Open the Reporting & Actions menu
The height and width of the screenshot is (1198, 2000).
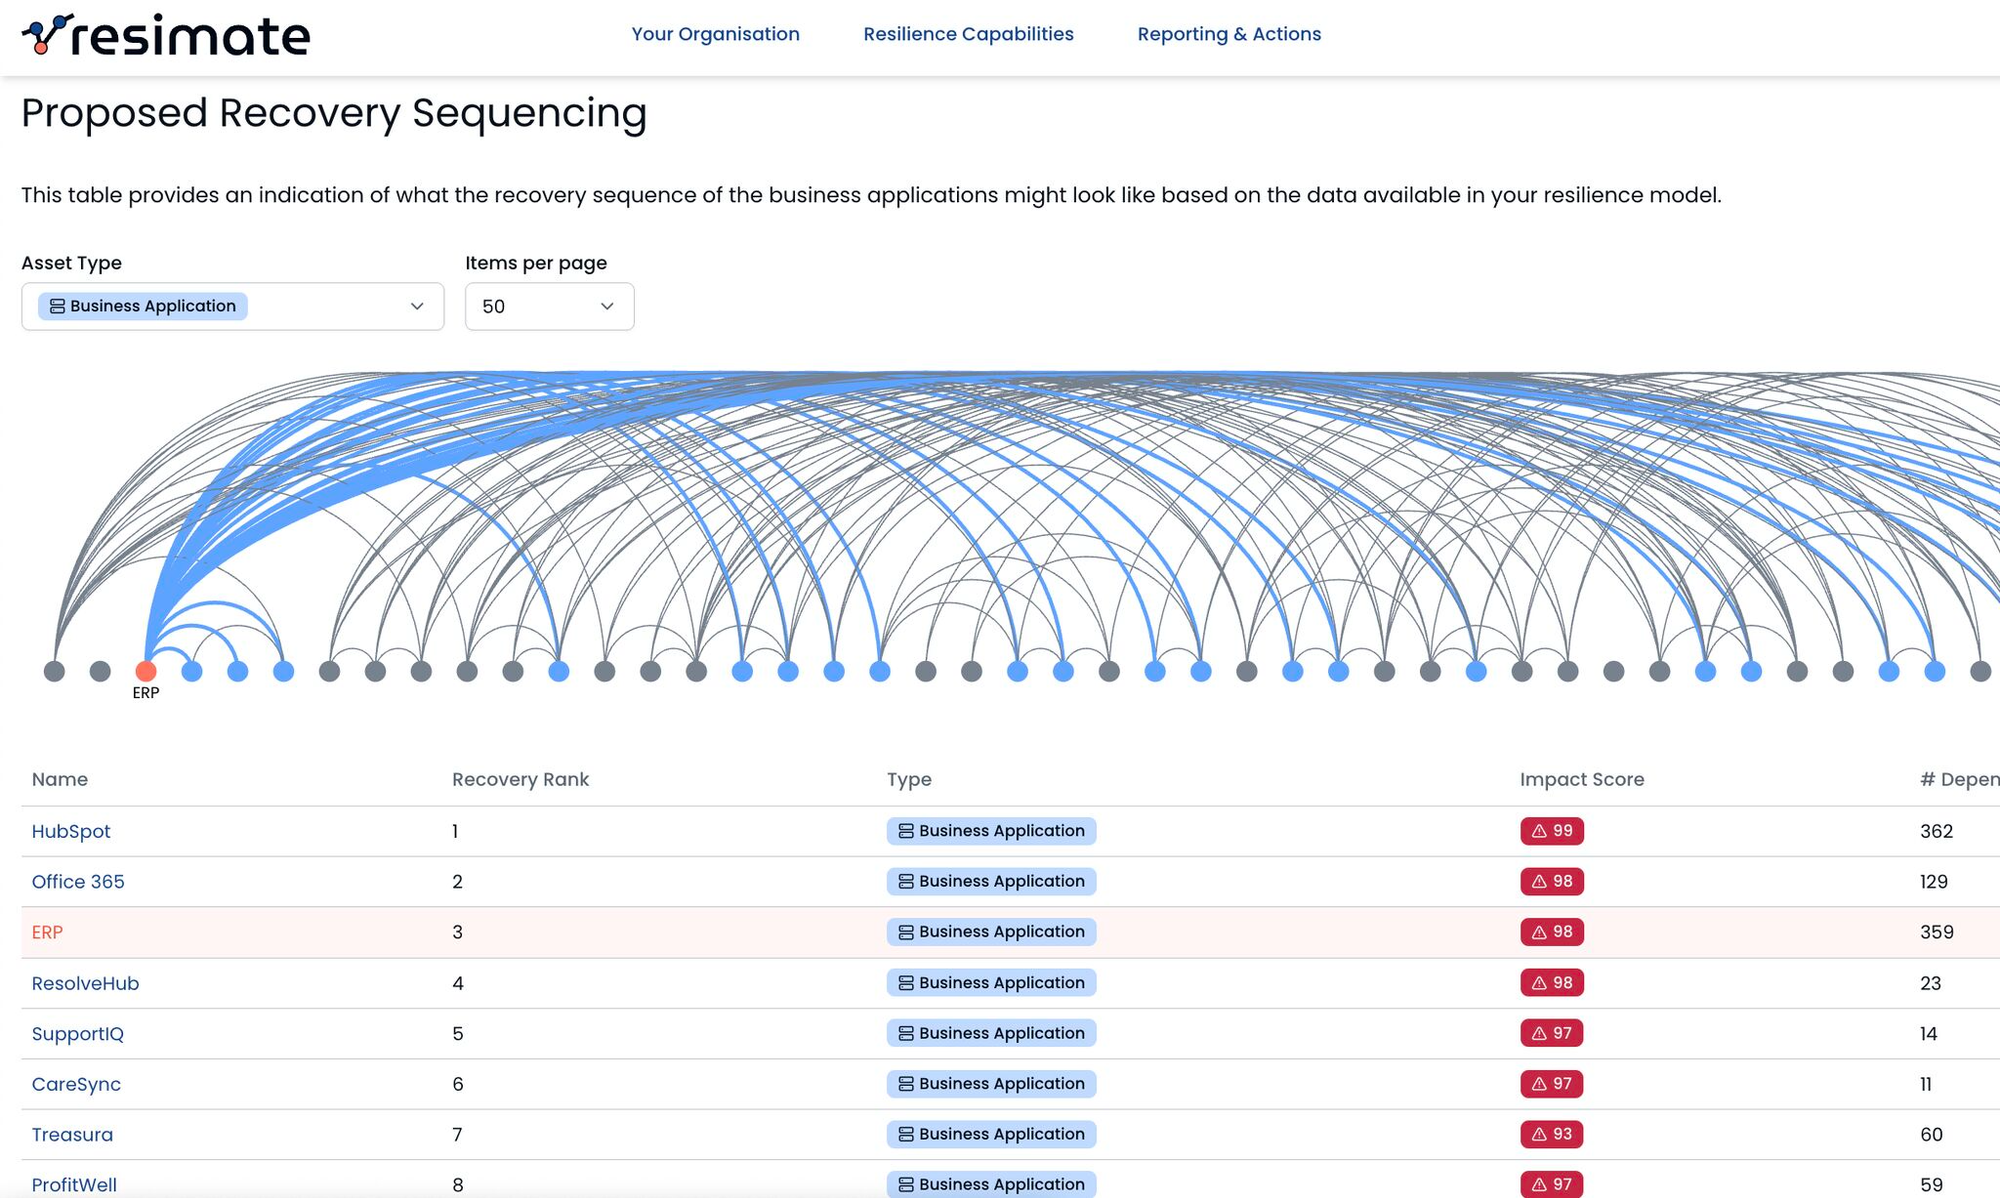point(1229,34)
